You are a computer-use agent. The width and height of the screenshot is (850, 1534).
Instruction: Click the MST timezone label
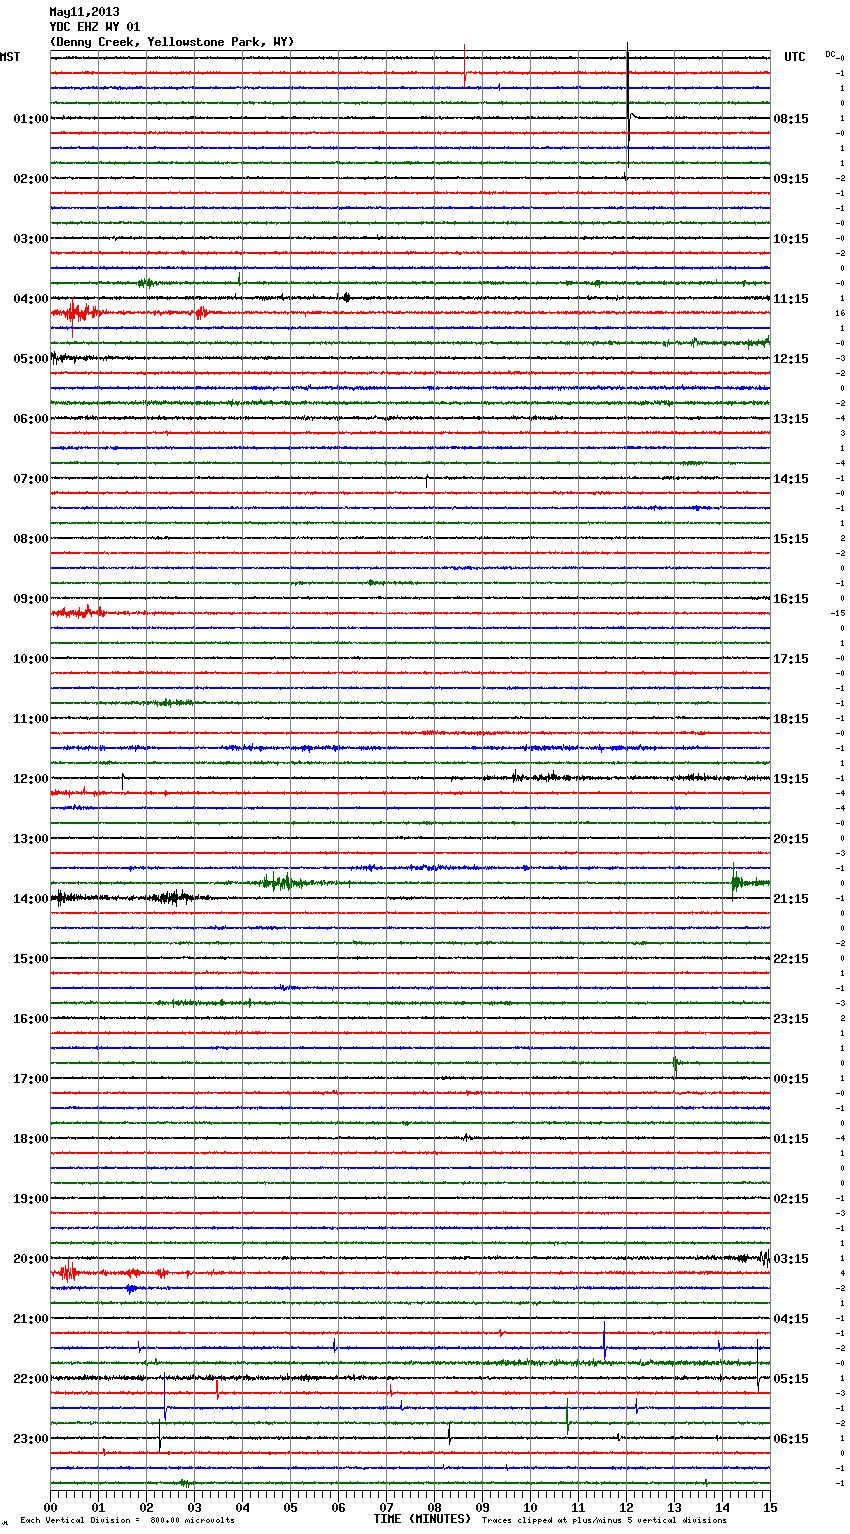(x=10, y=57)
